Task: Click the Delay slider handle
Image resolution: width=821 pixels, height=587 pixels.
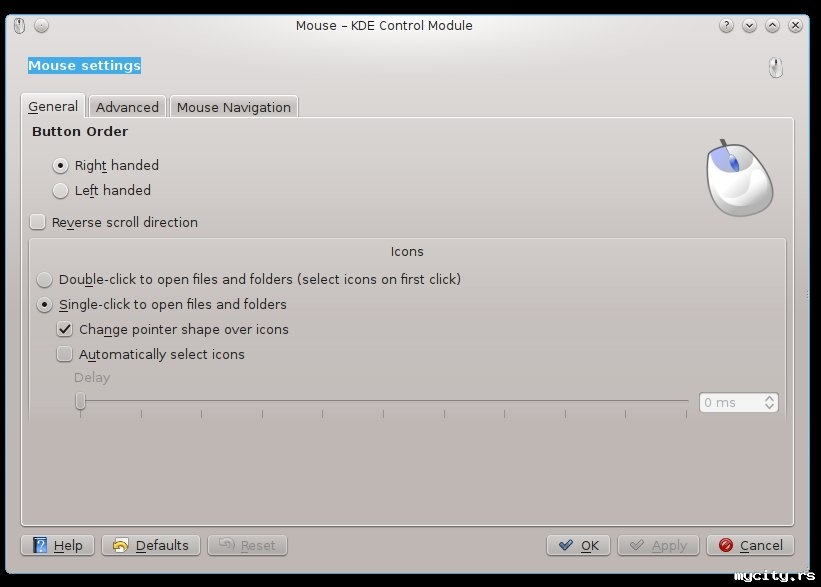Action: (80, 401)
